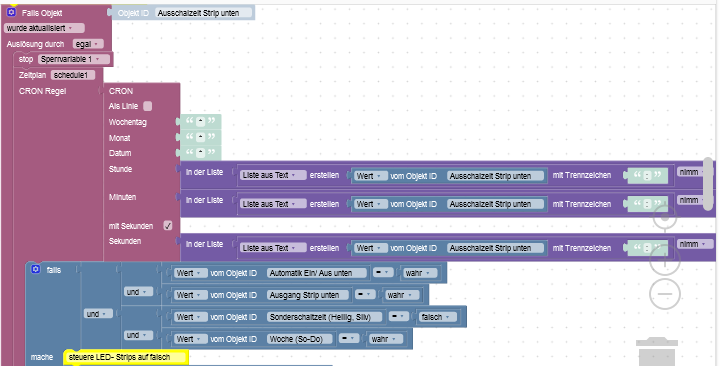Viewport: 721px width, 366px height.
Task: Select the yellow comment steuere LED- Strips auf falsch
Action: [126, 357]
